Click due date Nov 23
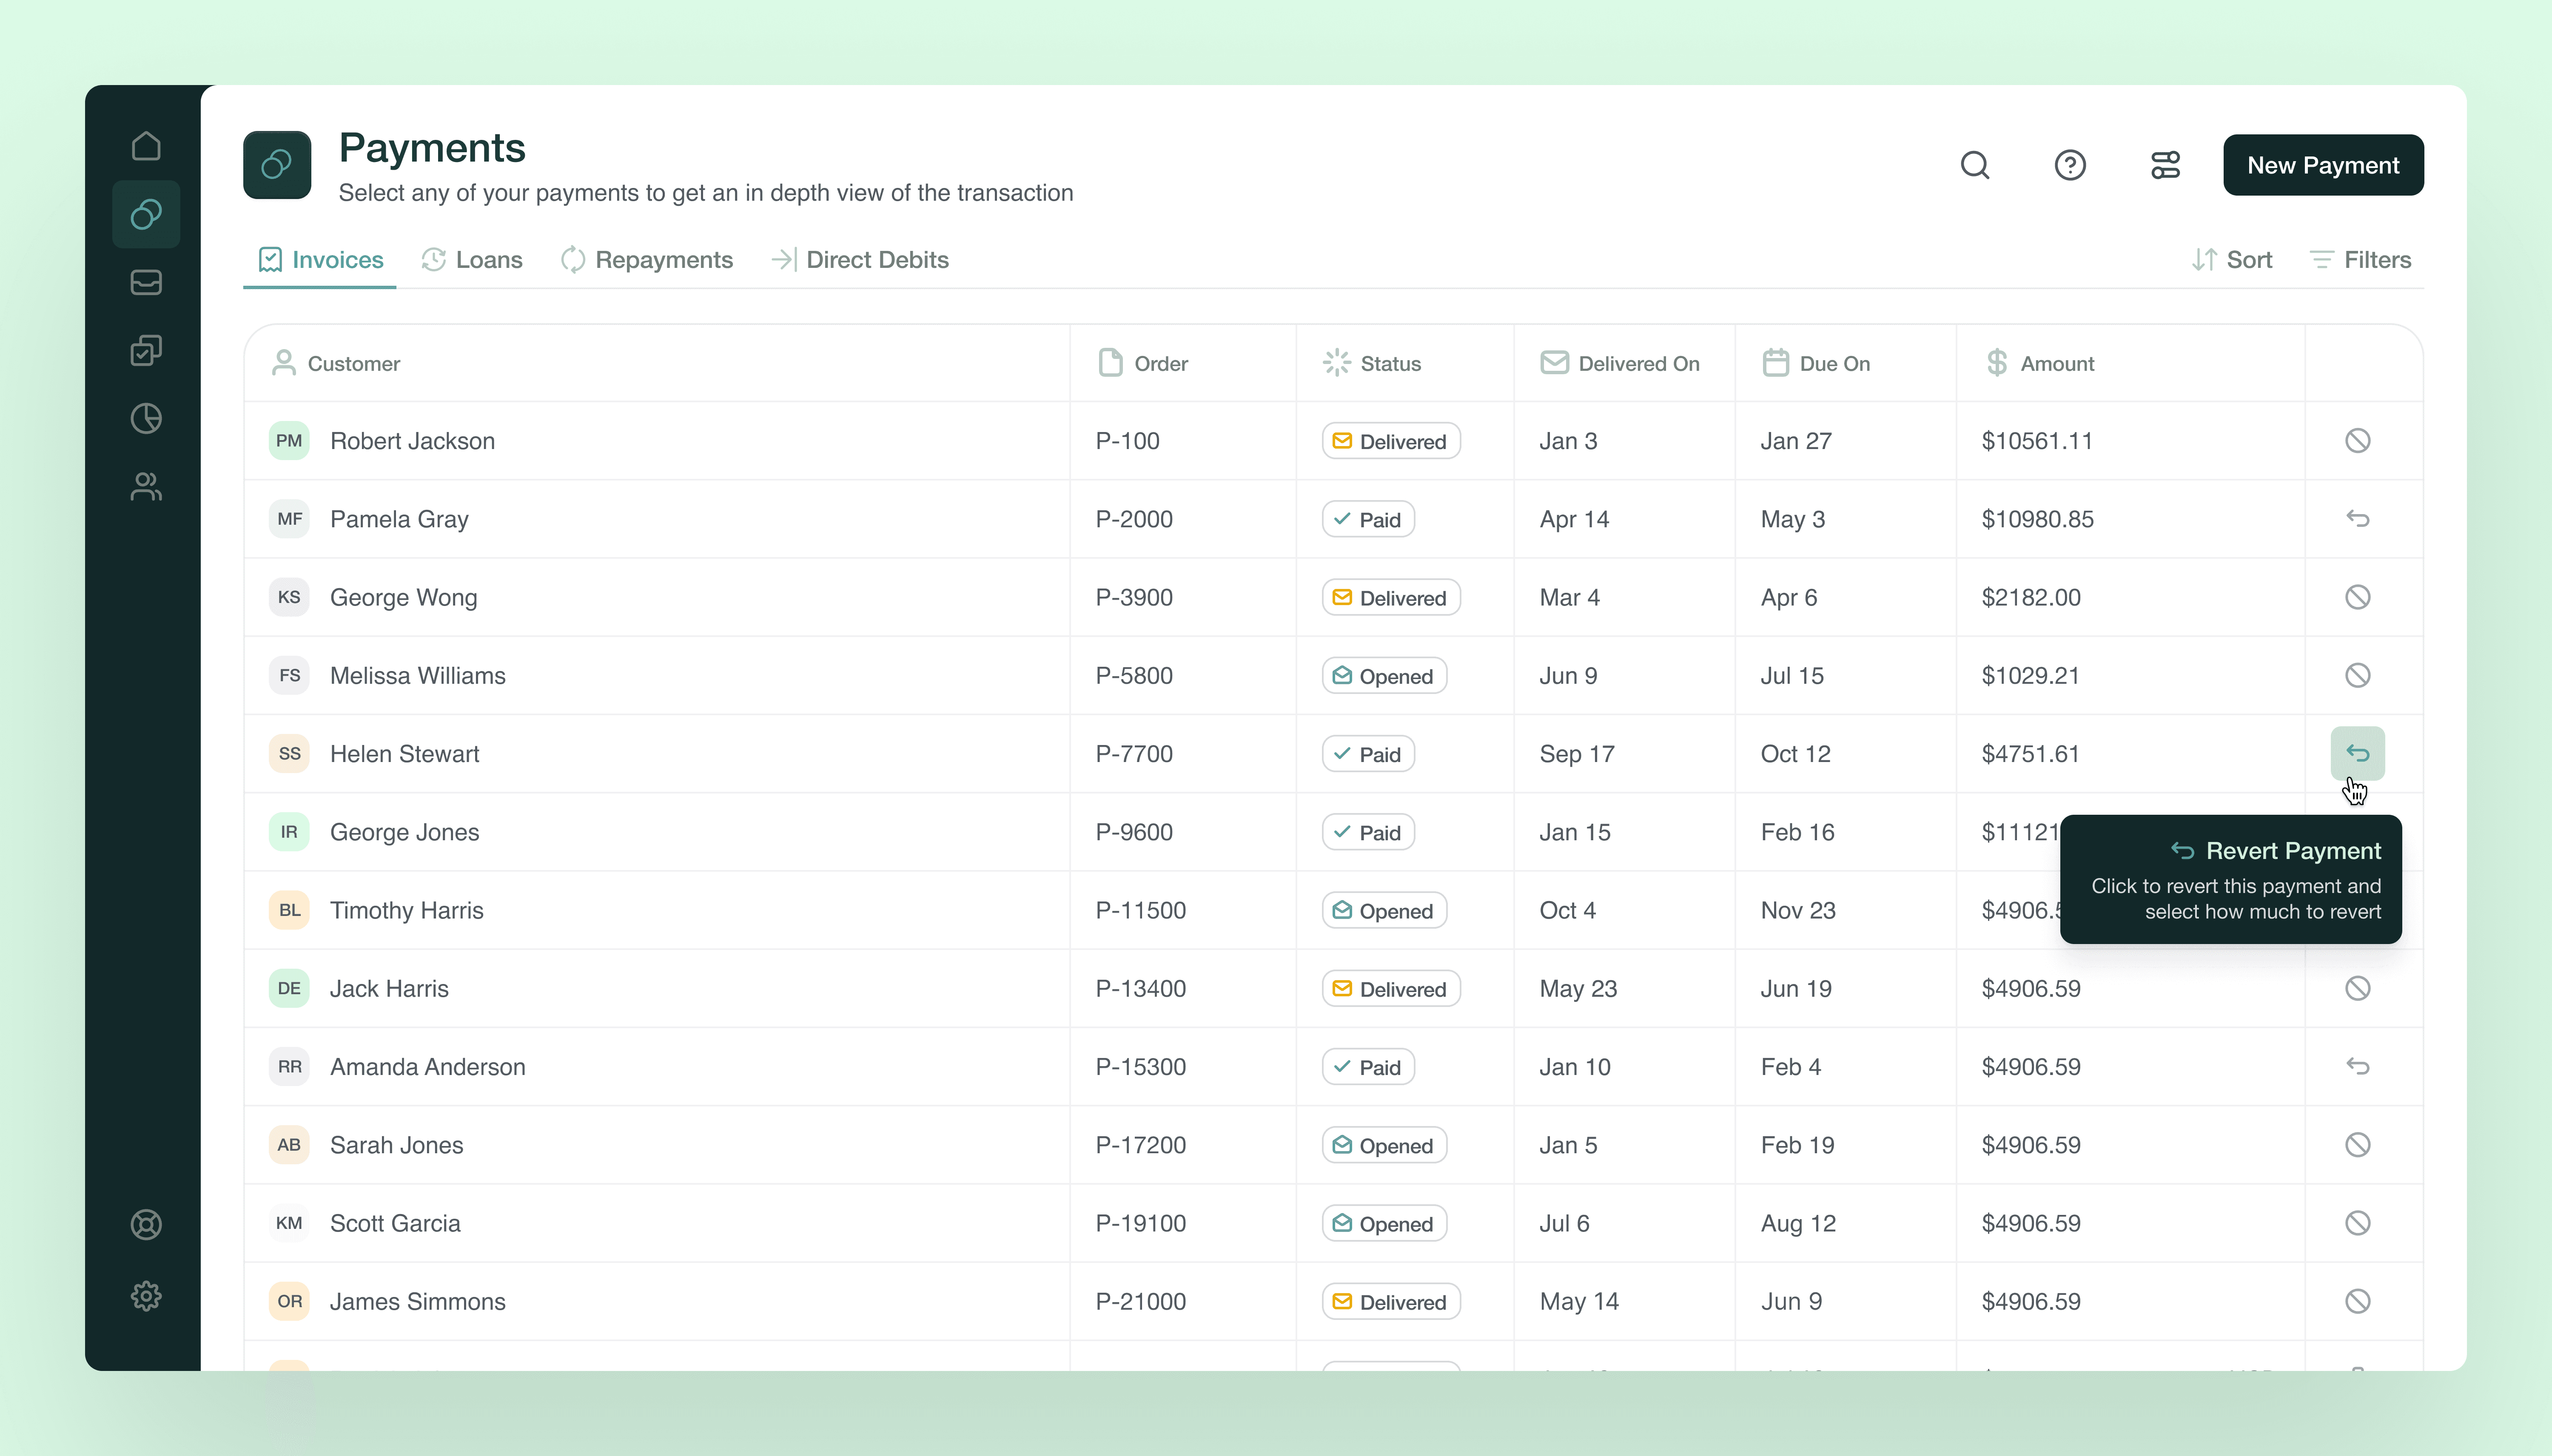 [1798, 910]
